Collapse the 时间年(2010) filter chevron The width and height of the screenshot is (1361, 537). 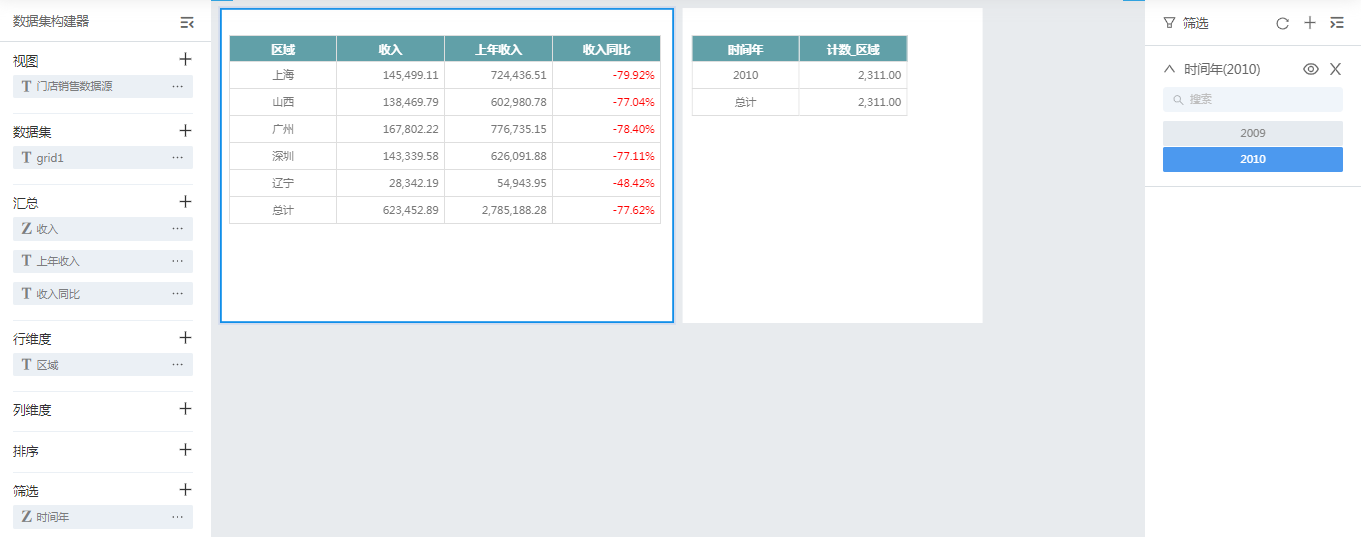click(x=1169, y=69)
